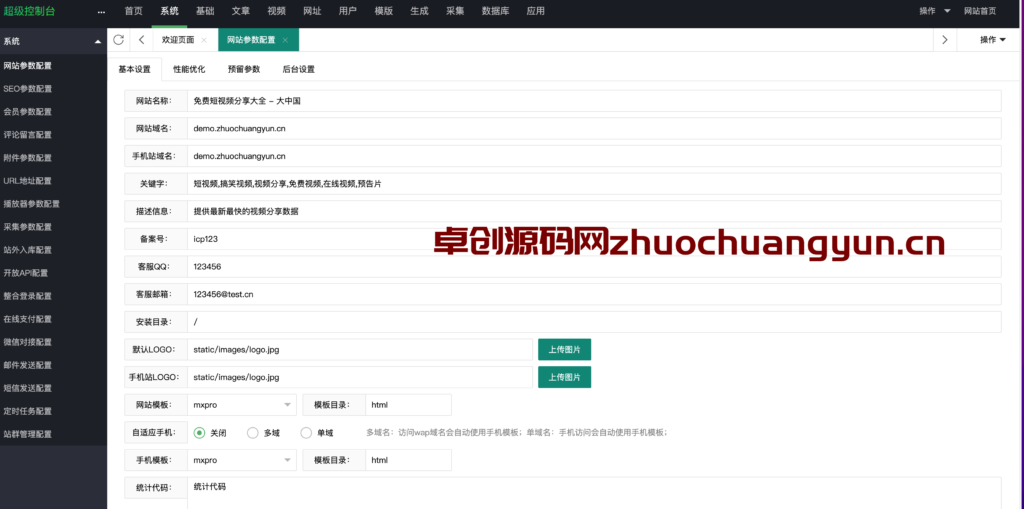Click the 默认LOGO path input field
This screenshot has width=1024, height=509.
(x=360, y=349)
